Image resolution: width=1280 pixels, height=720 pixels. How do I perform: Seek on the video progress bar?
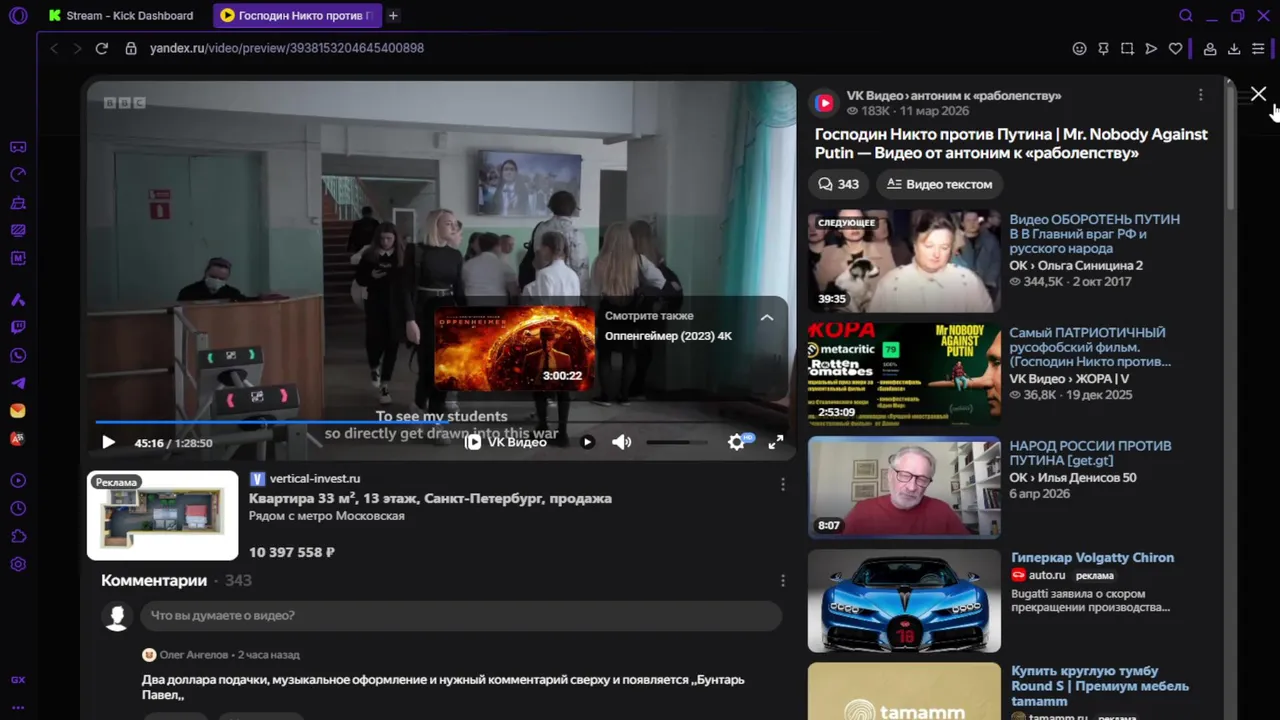coord(441,423)
